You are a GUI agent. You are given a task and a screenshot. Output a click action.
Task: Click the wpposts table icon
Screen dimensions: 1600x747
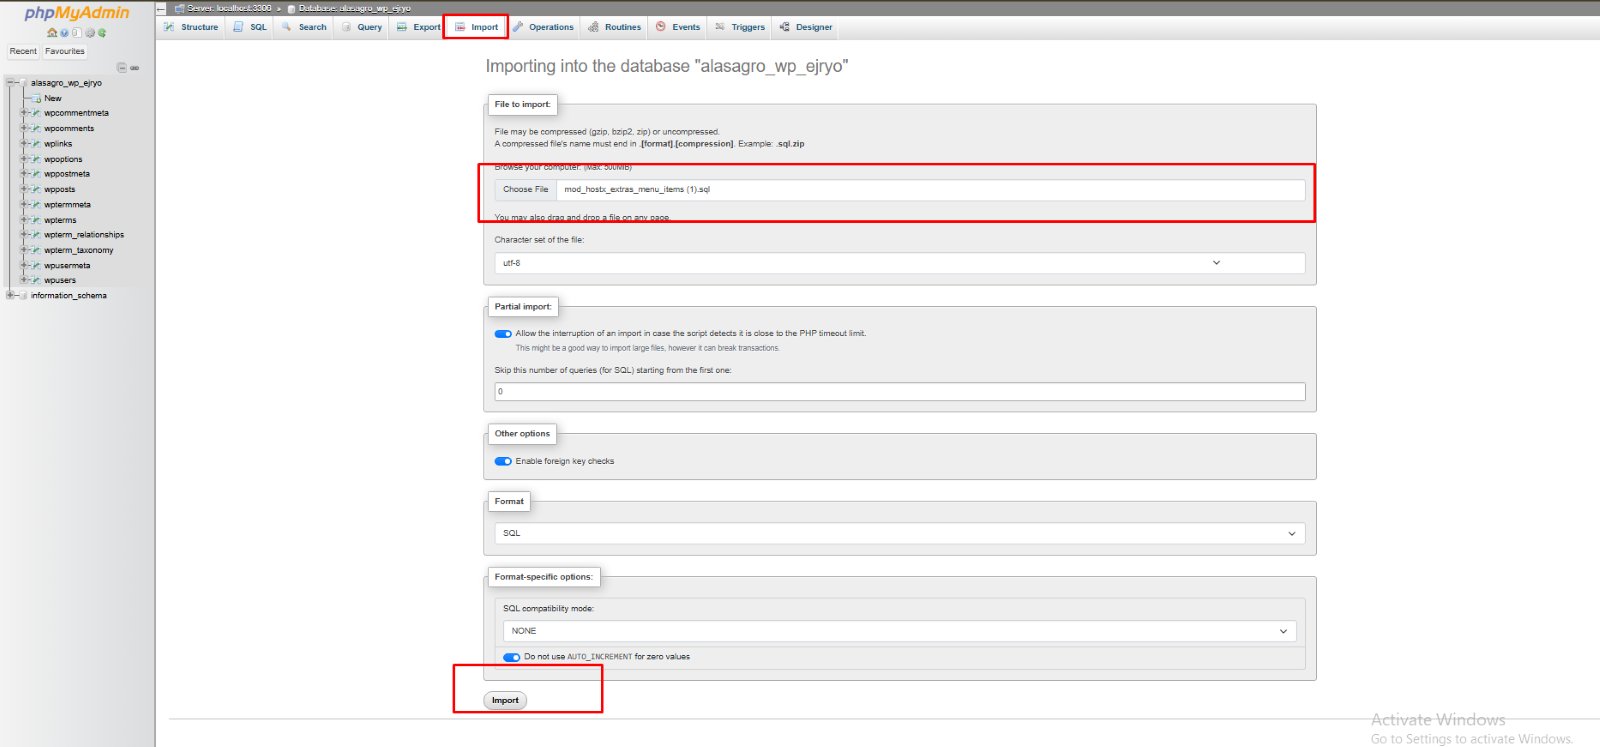(36, 189)
